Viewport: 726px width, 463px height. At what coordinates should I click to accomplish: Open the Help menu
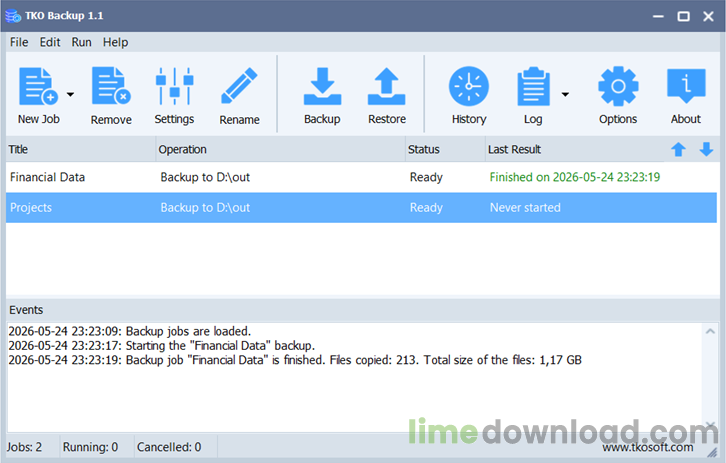[115, 42]
